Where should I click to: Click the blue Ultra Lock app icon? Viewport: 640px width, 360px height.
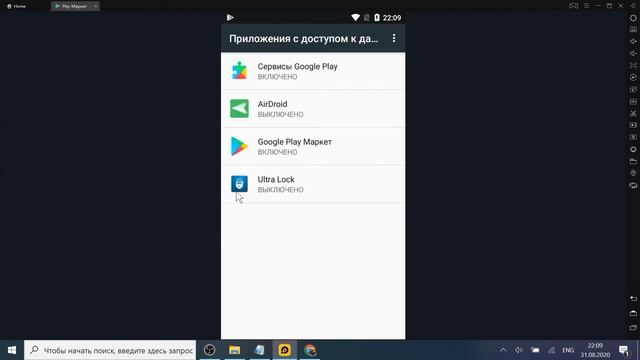(x=239, y=184)
